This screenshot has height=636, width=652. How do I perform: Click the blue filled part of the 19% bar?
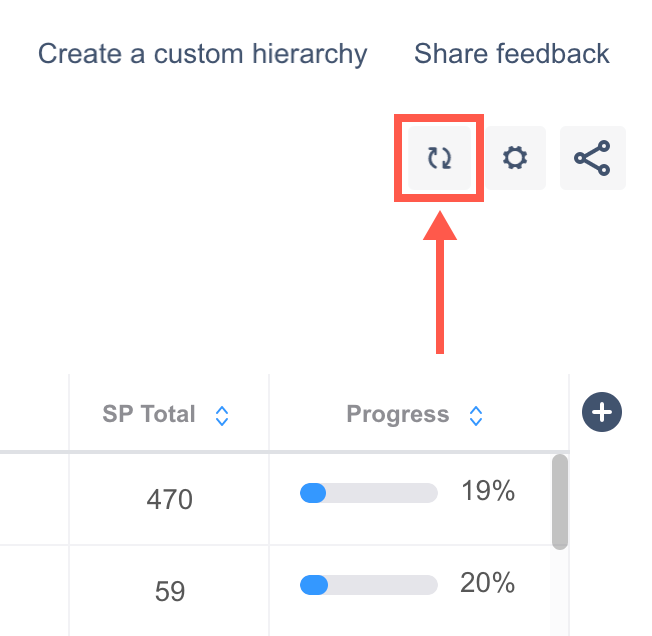pyautogui.click(x=313, y=492)
